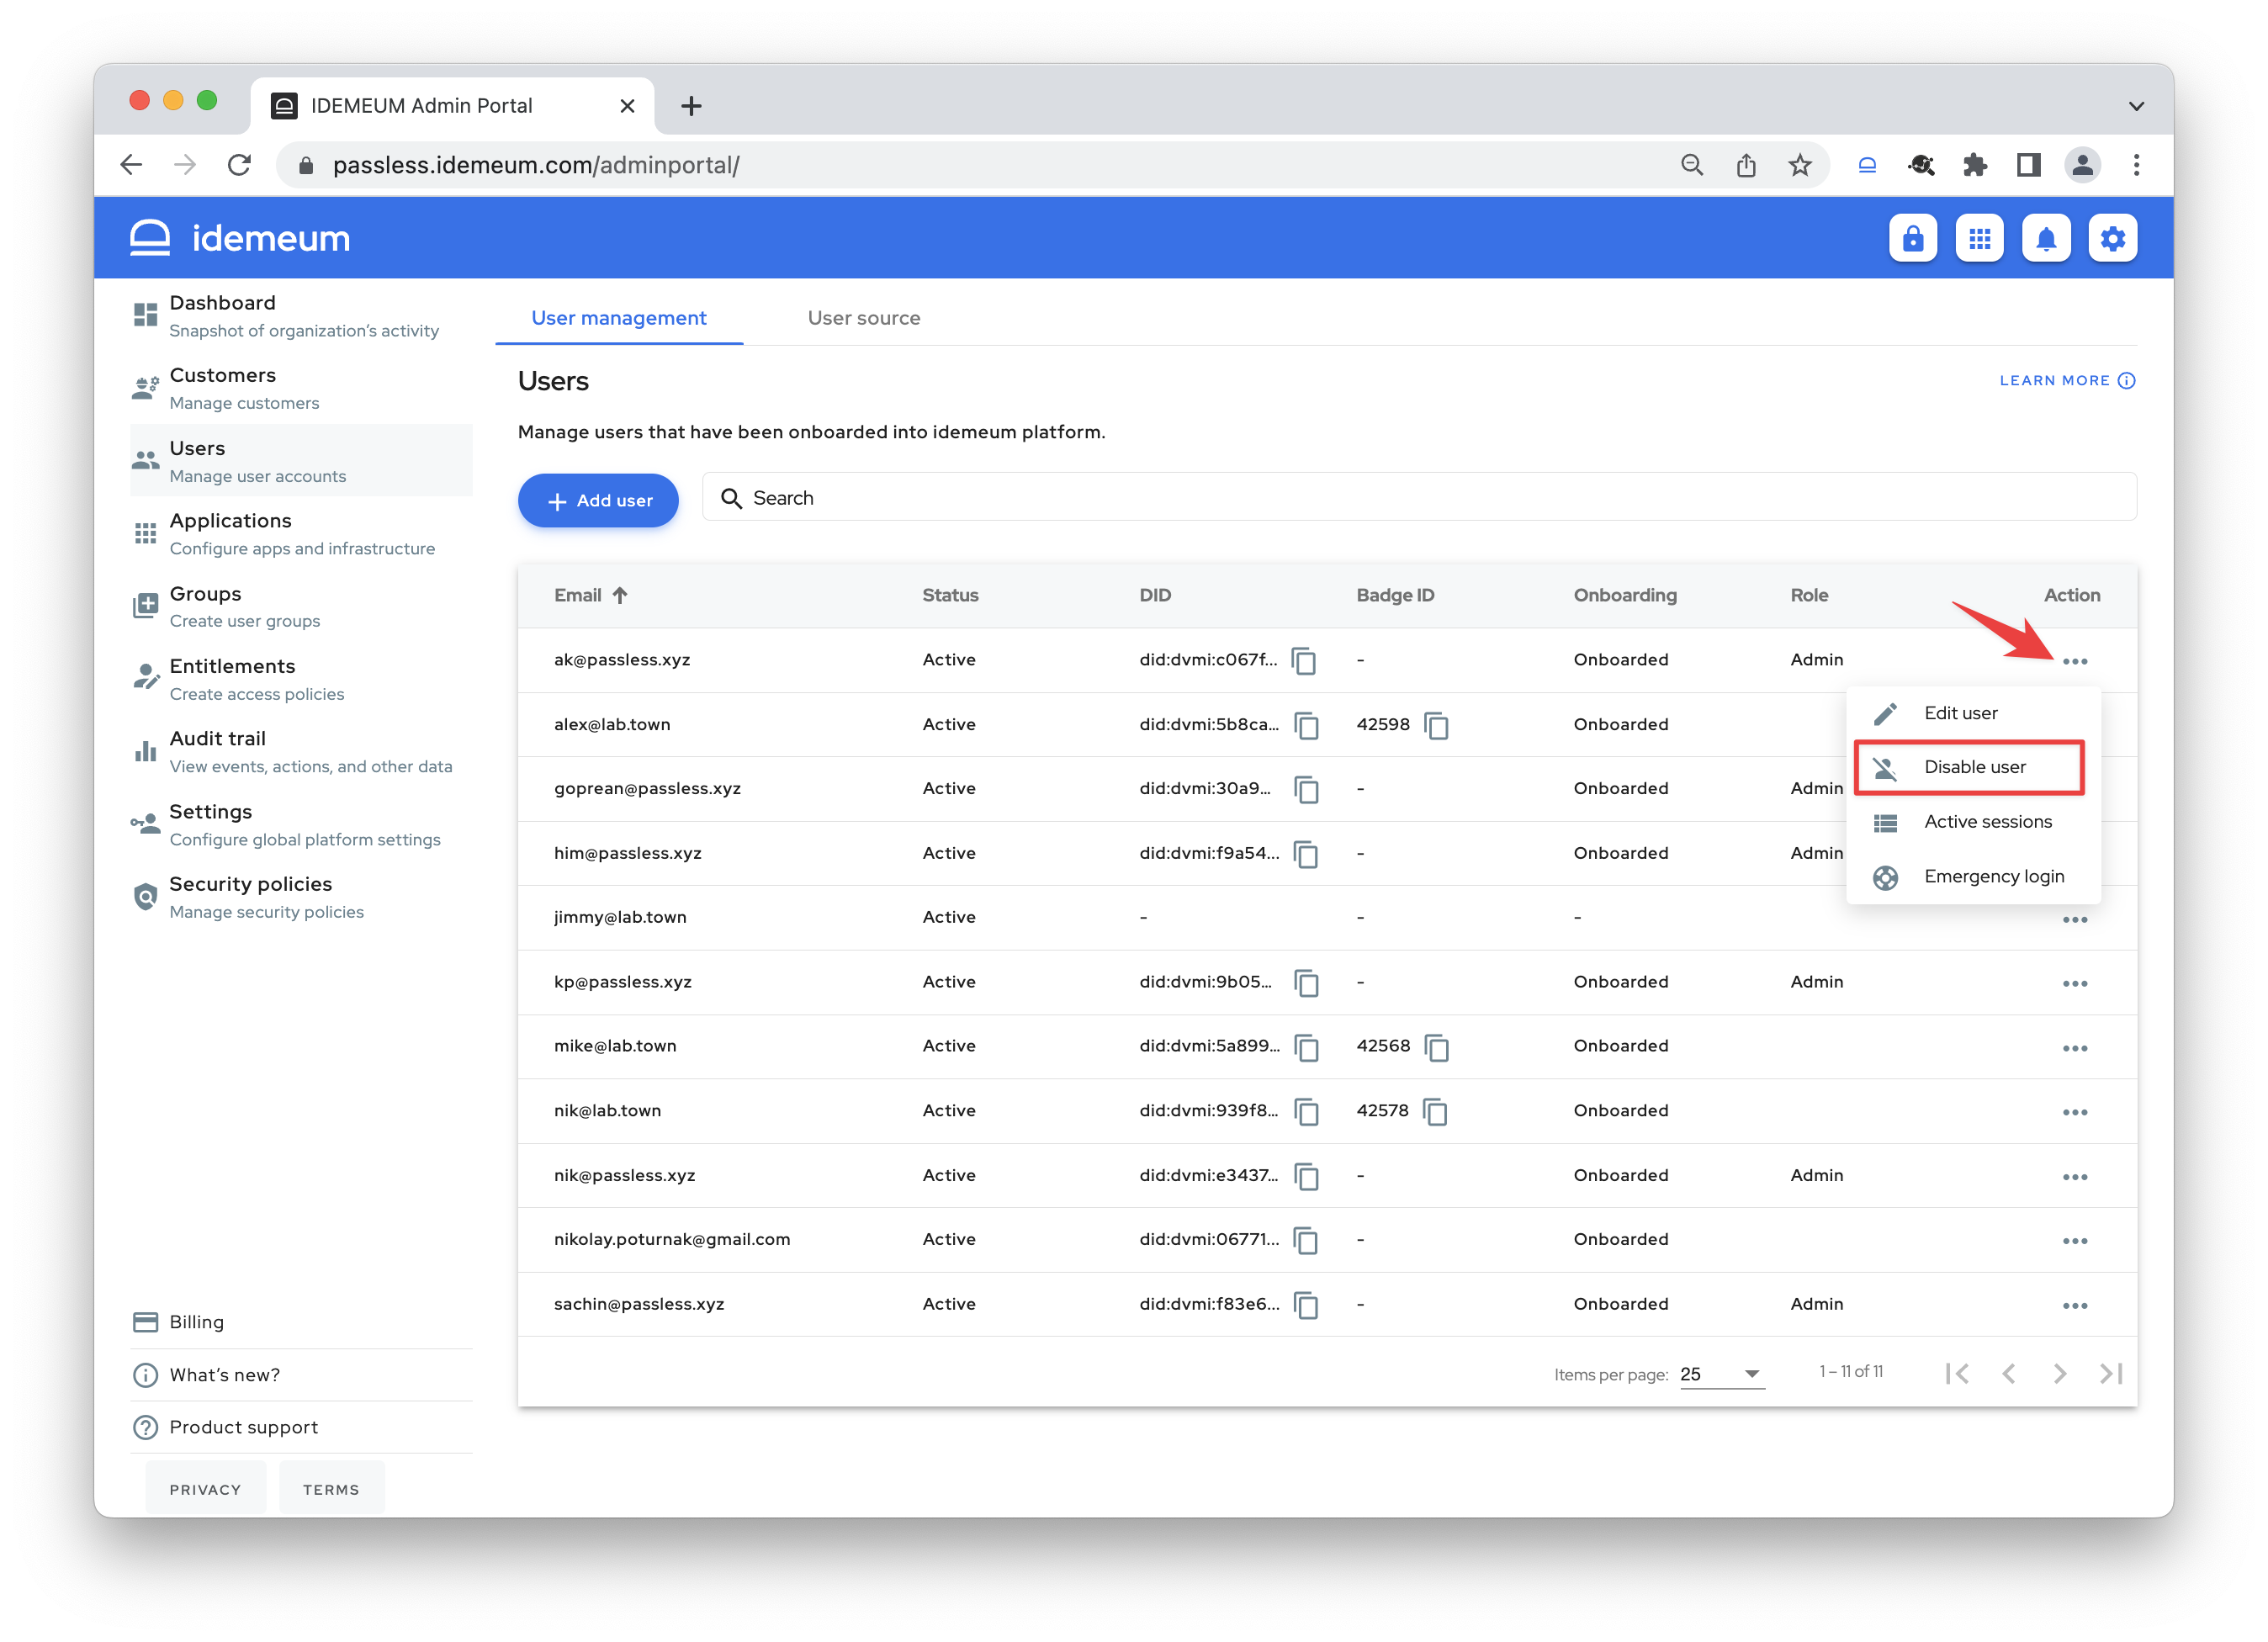This screenshot has height=1642, width=2268.
Task: Open LEARN MORE link
Action: (x=2066, y=380)
